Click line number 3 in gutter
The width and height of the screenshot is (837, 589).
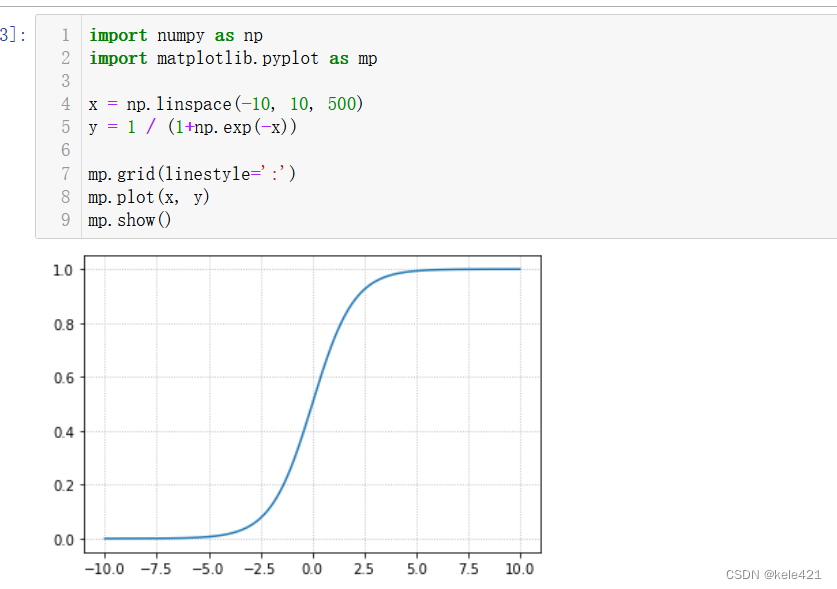click(x=65, y=81)
